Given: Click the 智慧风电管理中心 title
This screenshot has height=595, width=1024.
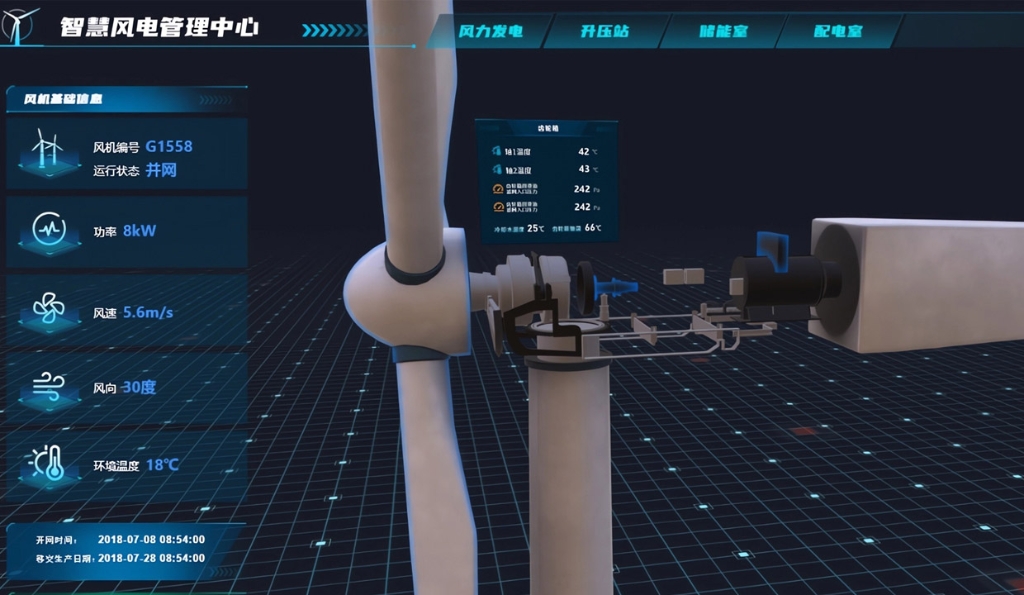Looking at the screenshot, I should coord(159,27).
